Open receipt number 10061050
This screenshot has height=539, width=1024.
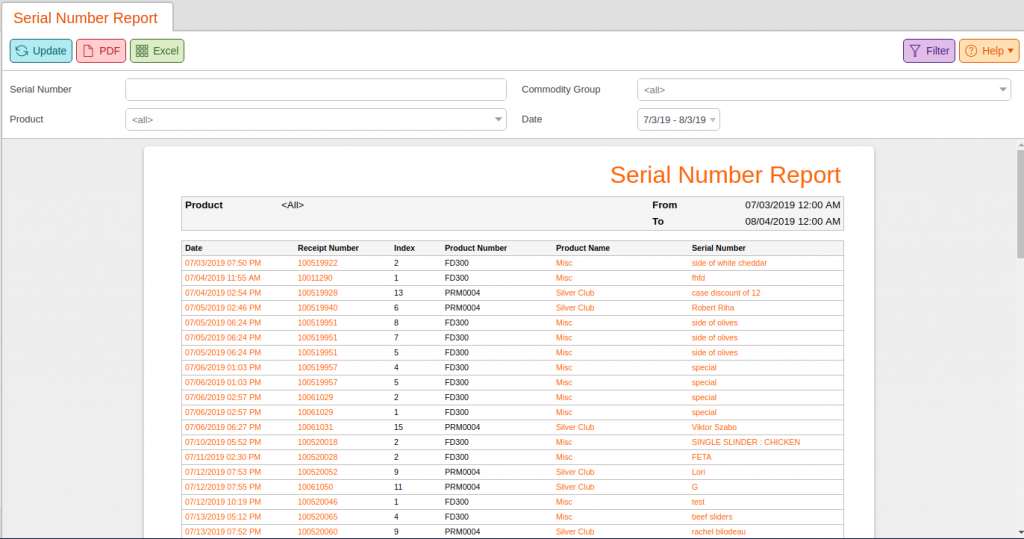pyautogui.click(x=315, y=487)
